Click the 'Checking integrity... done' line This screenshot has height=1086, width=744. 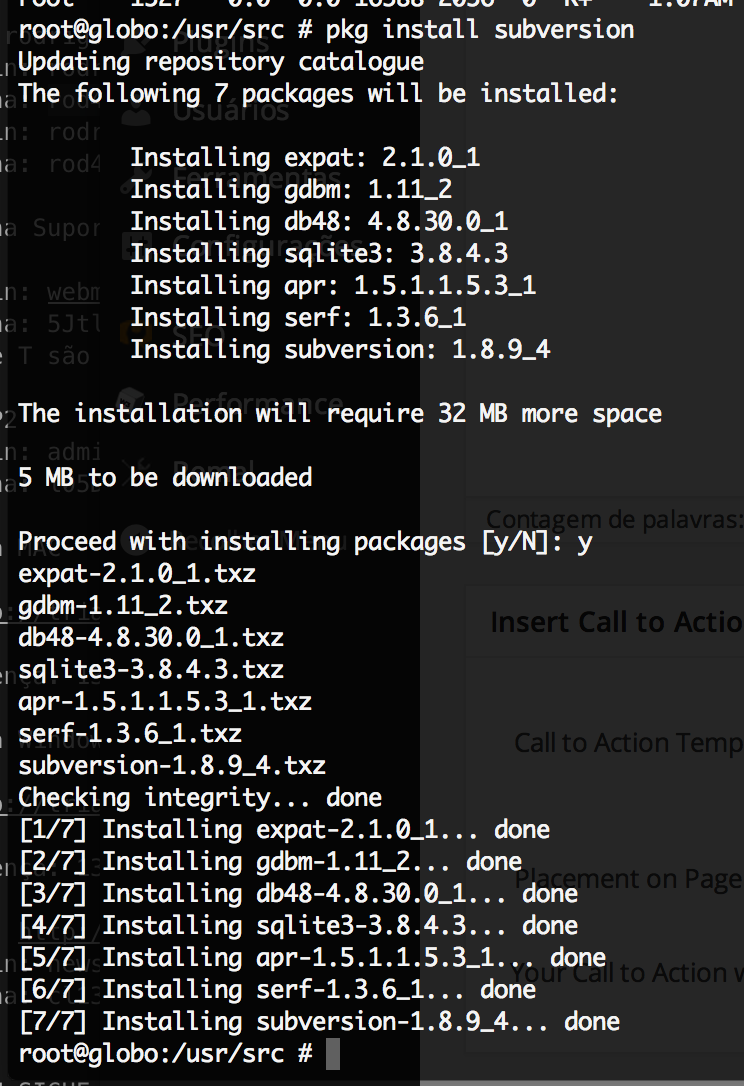200,797
